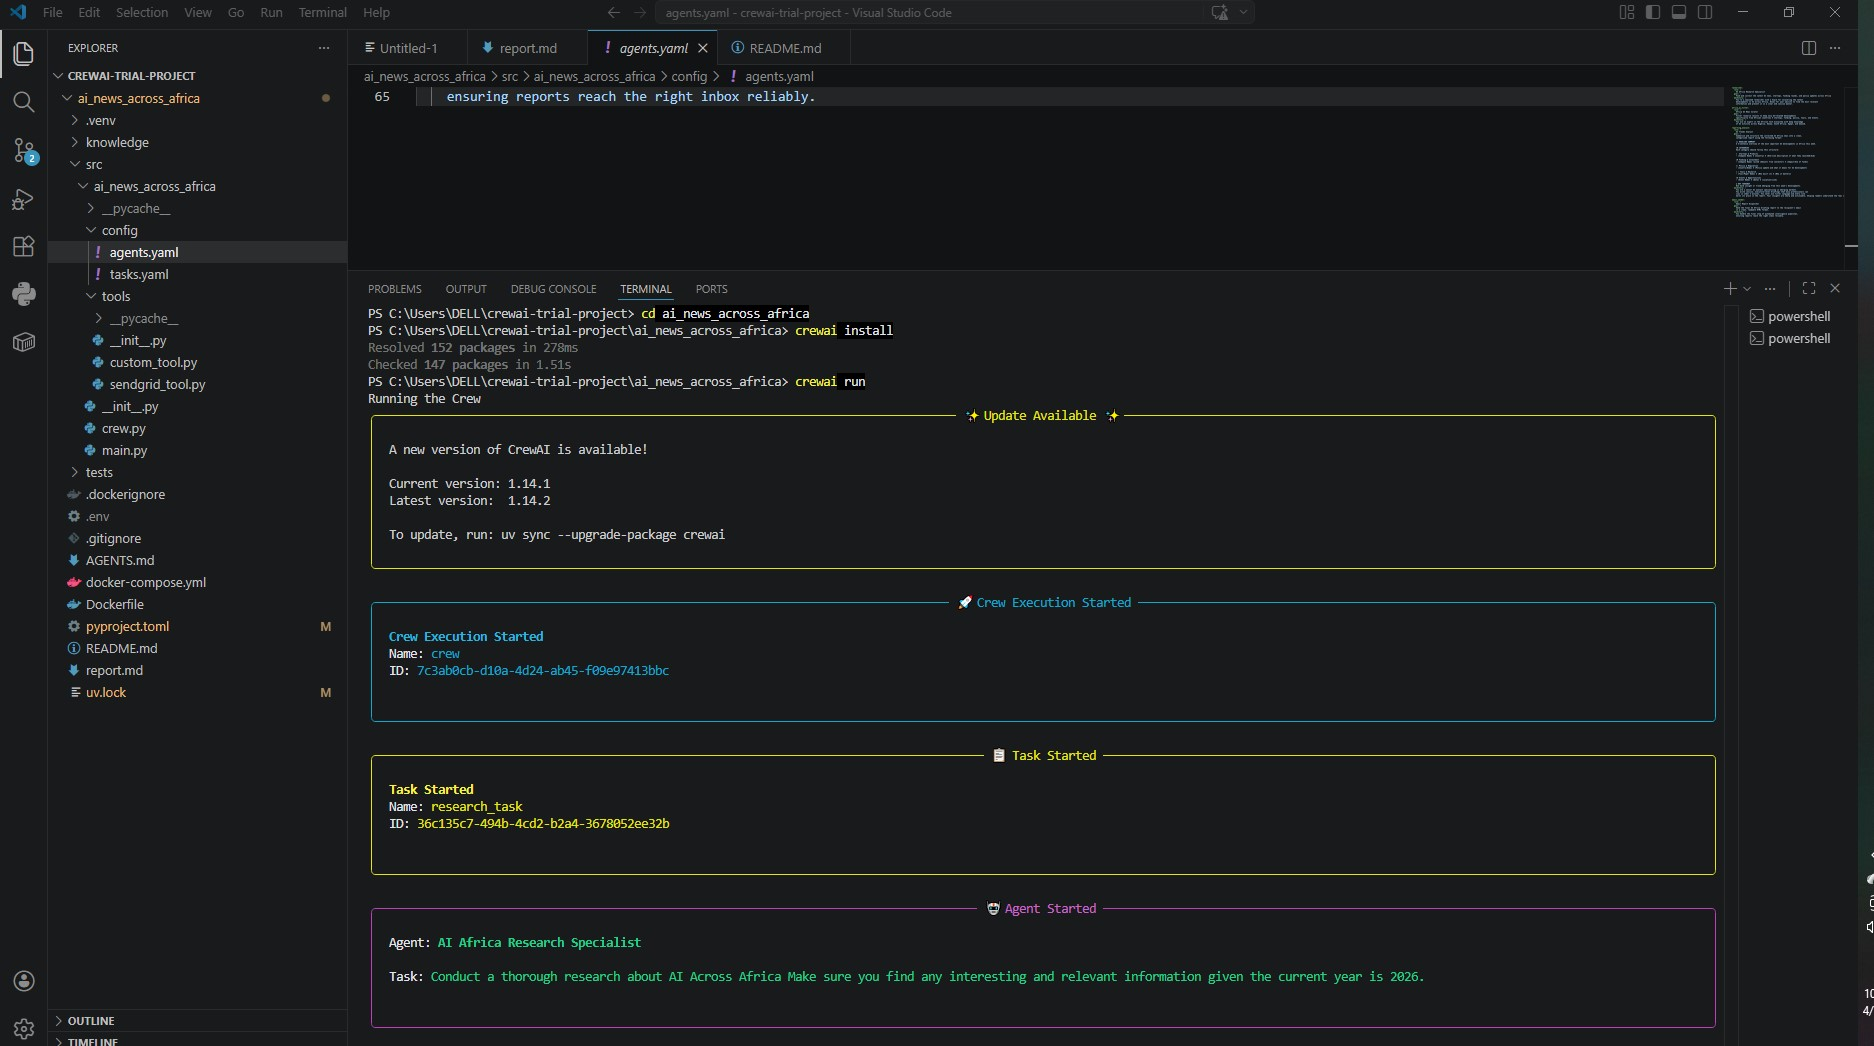Screen dimensions: 1874x1046
Task: Toggle the bottom panel visibility
Action: click(x=1679, y=12)
